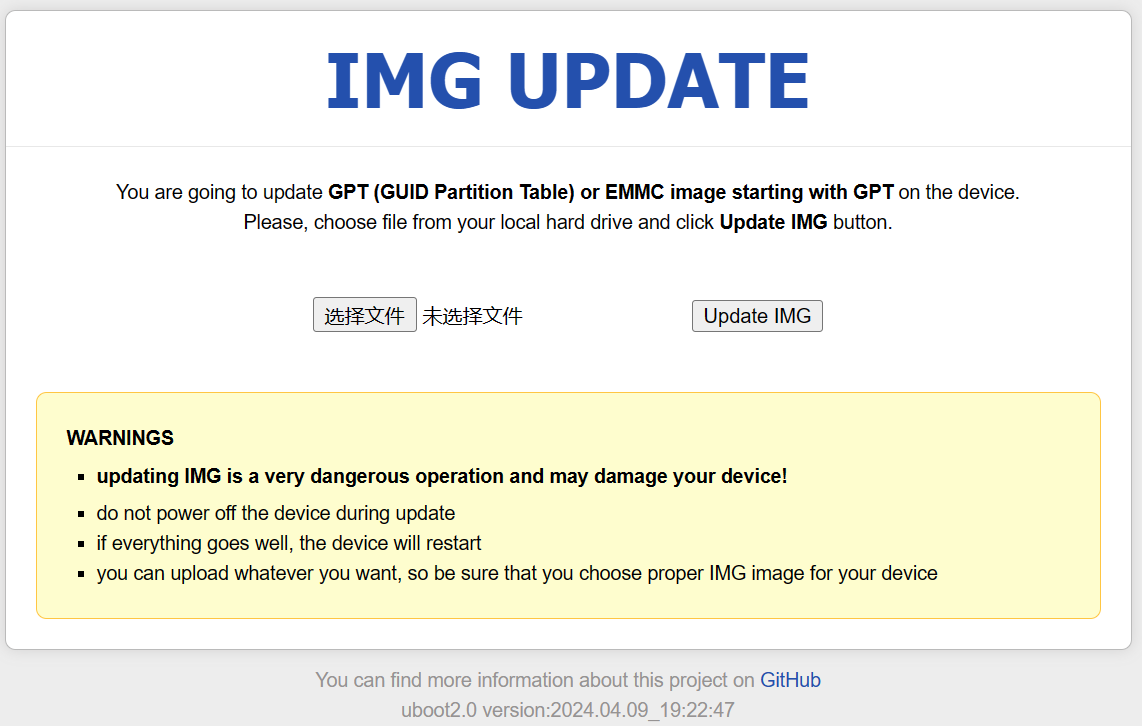Viewport: 1142px width, 726px height.
Task: Click the 'choose proper IMG image' warning
Action: click(517, 573)
